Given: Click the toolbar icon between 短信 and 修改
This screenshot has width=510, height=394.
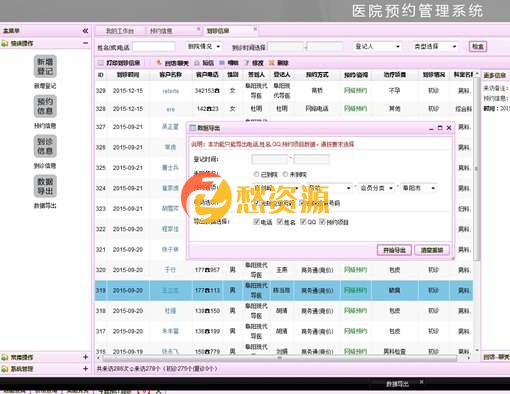Looking at the screenshot, I should tap(229, 63).
